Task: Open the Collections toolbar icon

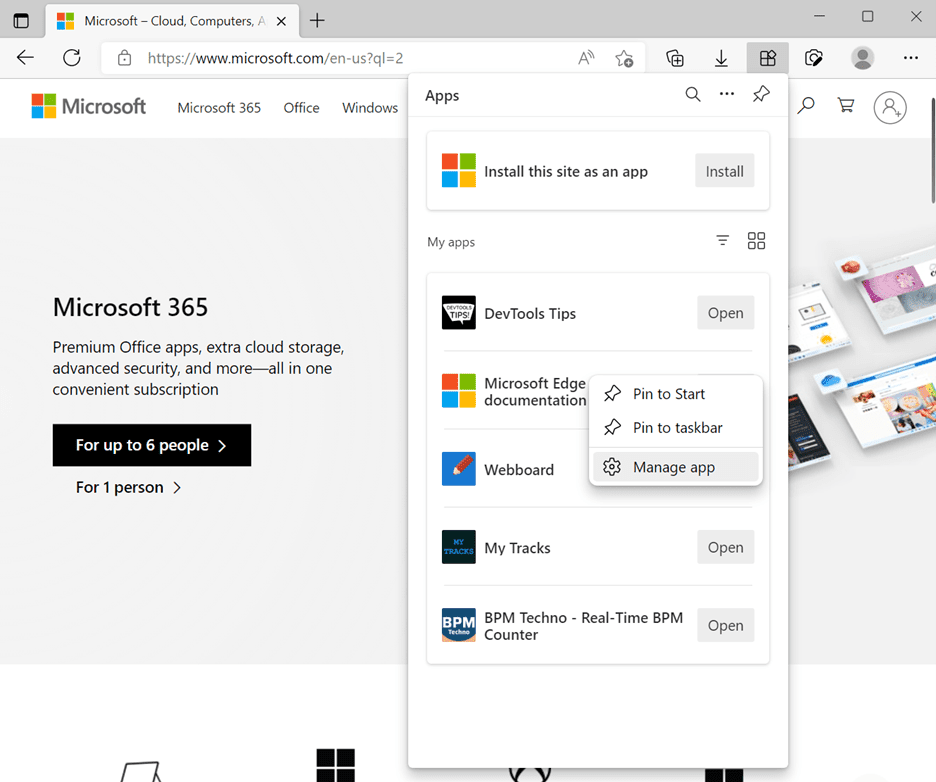Action: [x=675, y=58]
